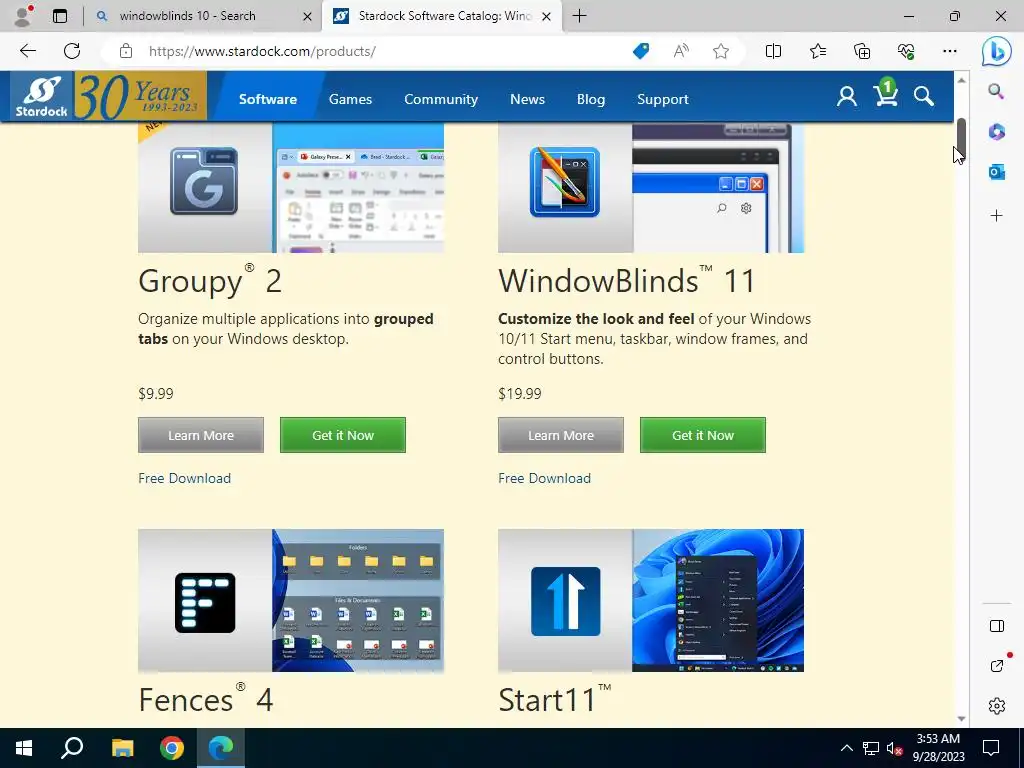Add sidebar app with plus icon

point(996,216)
